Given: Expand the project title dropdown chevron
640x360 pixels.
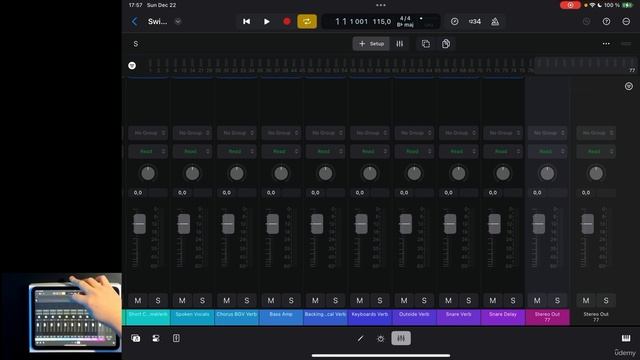Looking at the screenshot, I should 178,22.
